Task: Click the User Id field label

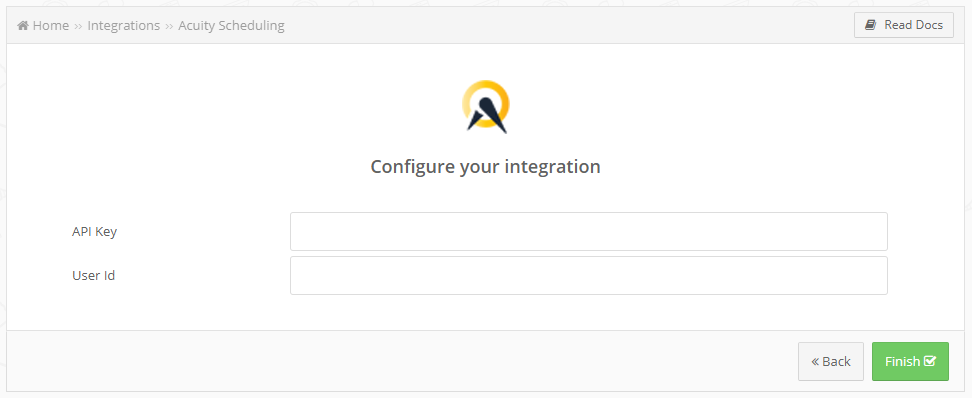Action: 94,275
